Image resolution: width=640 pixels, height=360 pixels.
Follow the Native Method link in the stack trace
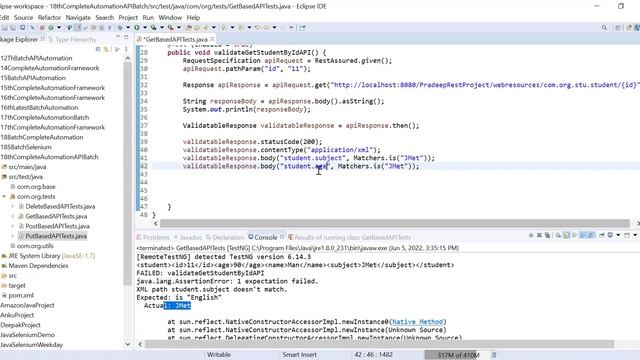pos(418,322)
